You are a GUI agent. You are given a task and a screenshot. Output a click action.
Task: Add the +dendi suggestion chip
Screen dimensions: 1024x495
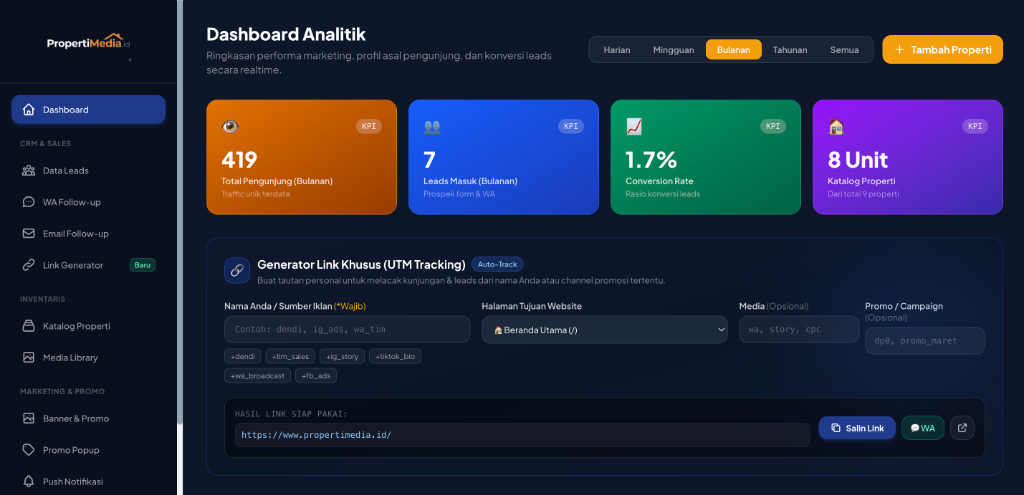coord(242,356)
